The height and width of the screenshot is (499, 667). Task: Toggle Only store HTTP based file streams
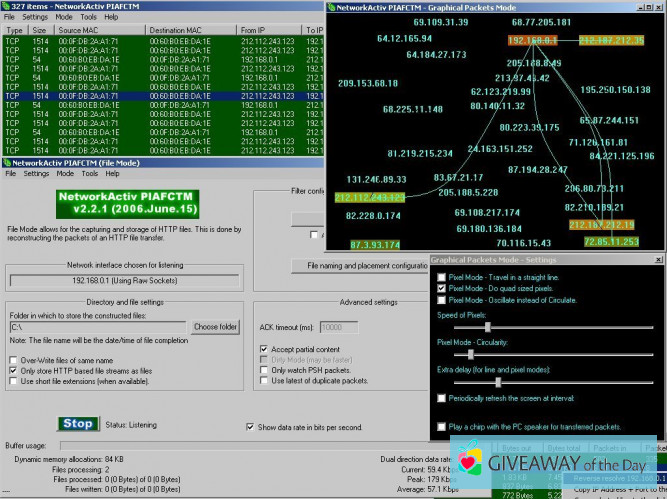[x=12, y=370]
